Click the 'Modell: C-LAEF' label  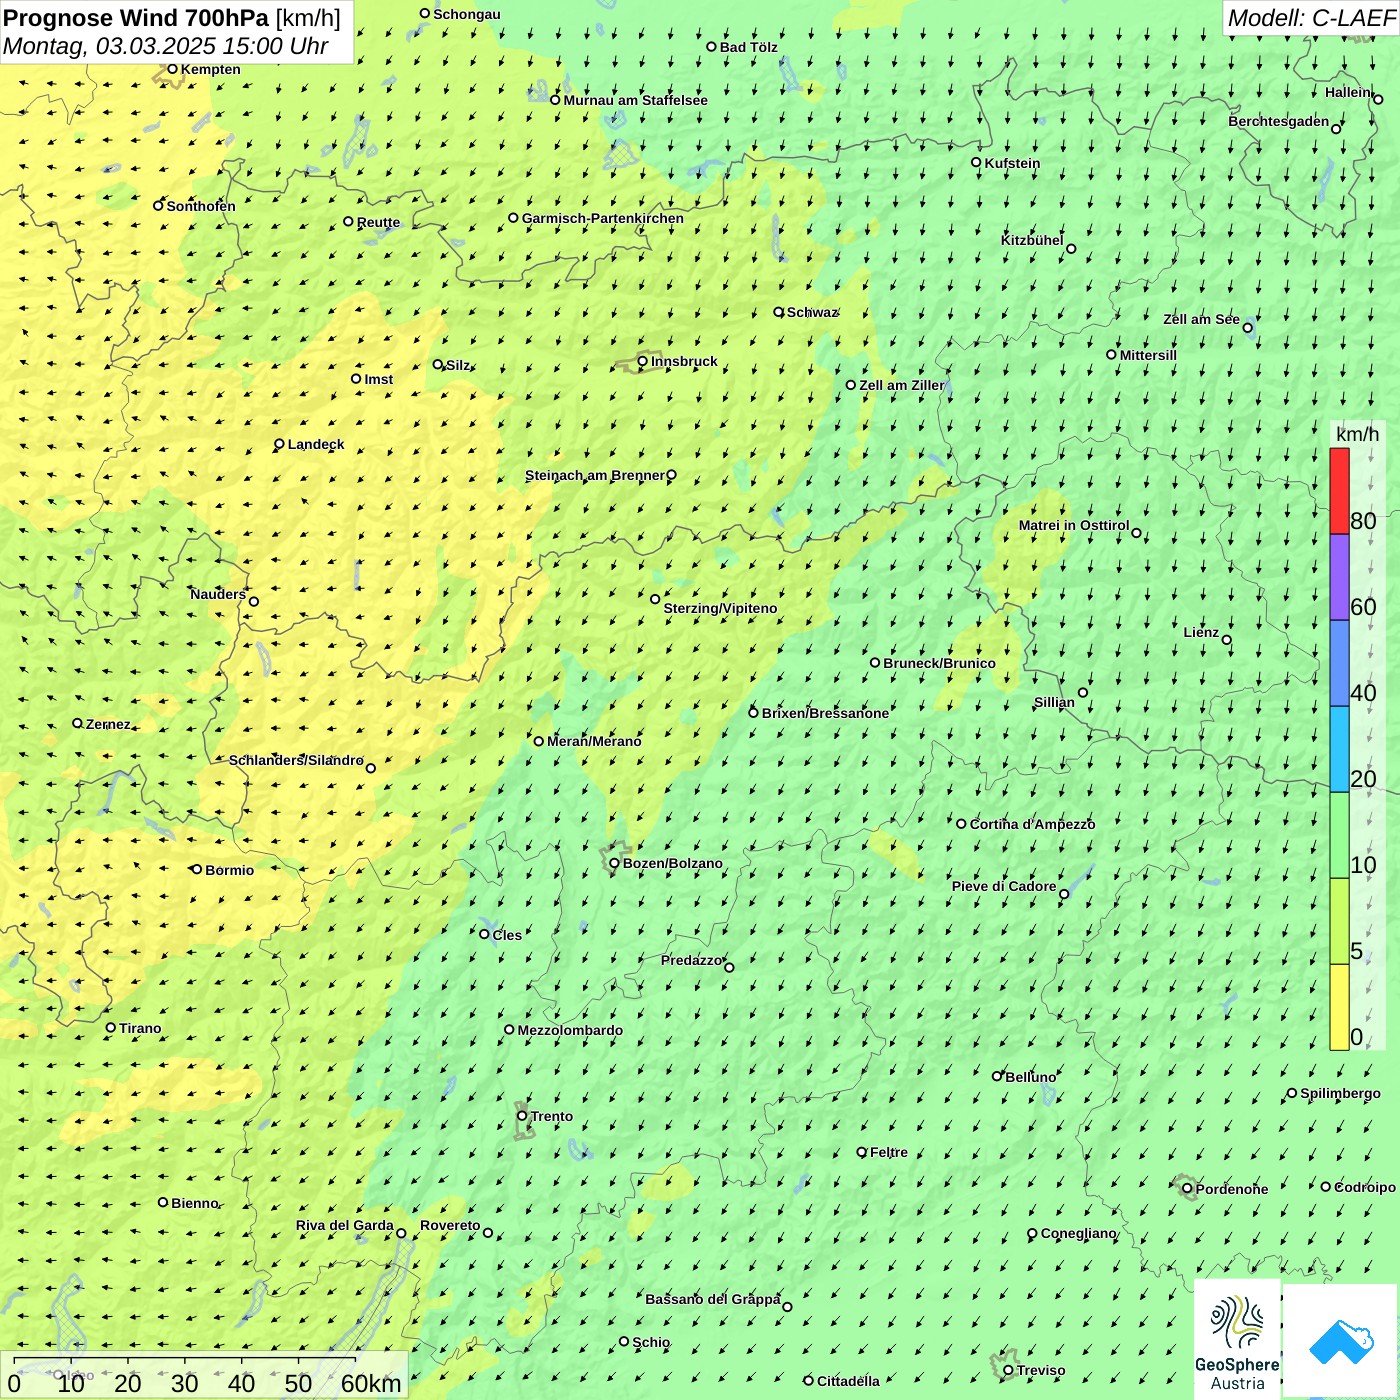pyautogui.click(x=1311, y=18)
